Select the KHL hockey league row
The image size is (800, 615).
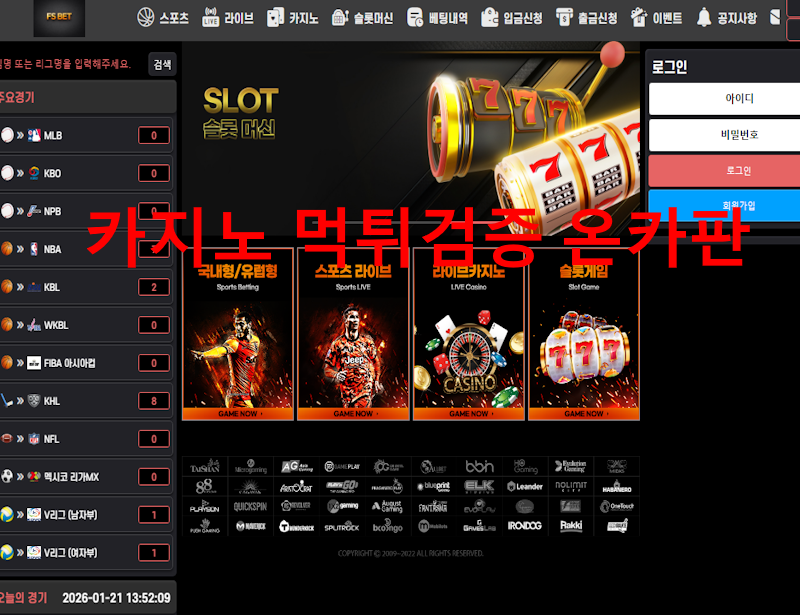[x=86, y=401]
